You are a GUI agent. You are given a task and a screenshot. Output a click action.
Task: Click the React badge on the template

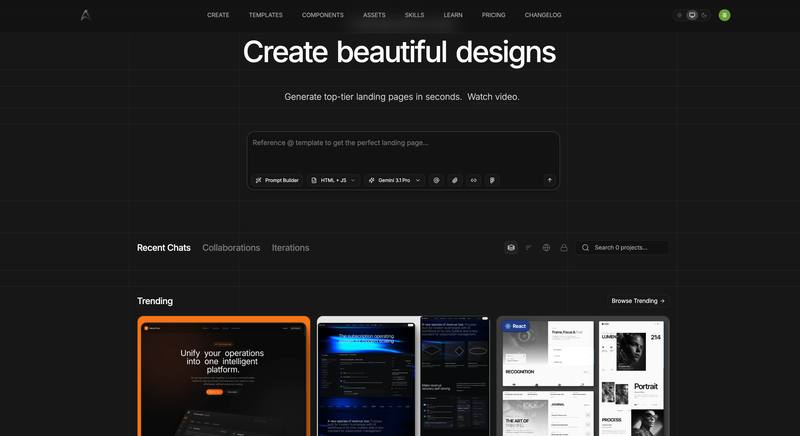(x=515, y=326)
